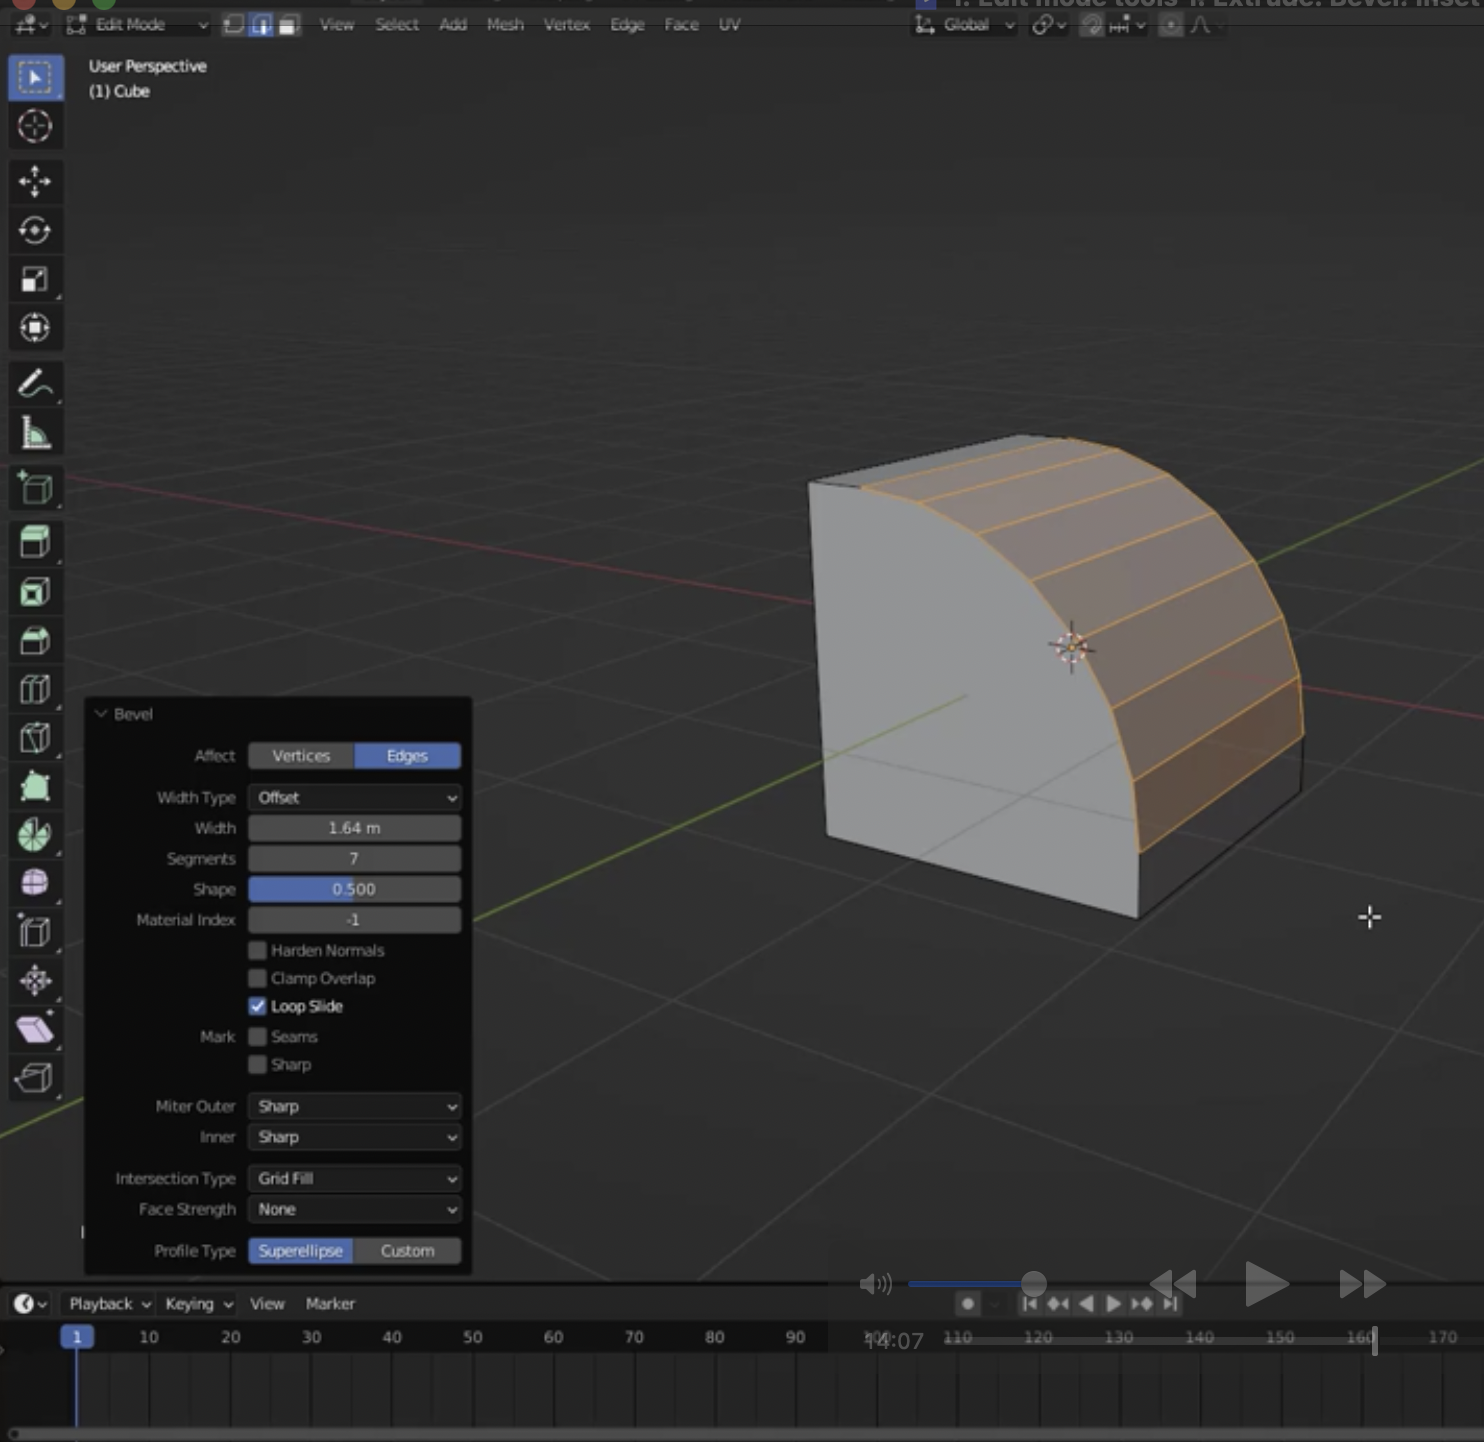The height and width of the screenshot is (1442, 1484).
Task: Open the Miter Inner dropdown
Action: 355,1138
